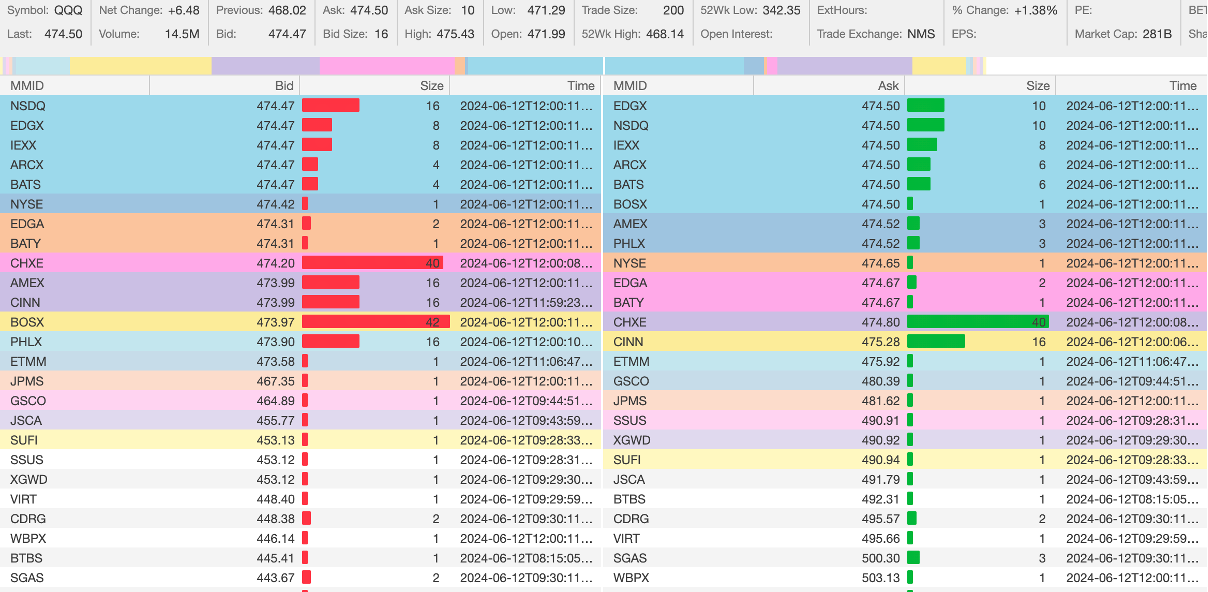Click the JSCA ask price 491.79
Screen dimensions: 1208x592
click(x=880, y=479)
